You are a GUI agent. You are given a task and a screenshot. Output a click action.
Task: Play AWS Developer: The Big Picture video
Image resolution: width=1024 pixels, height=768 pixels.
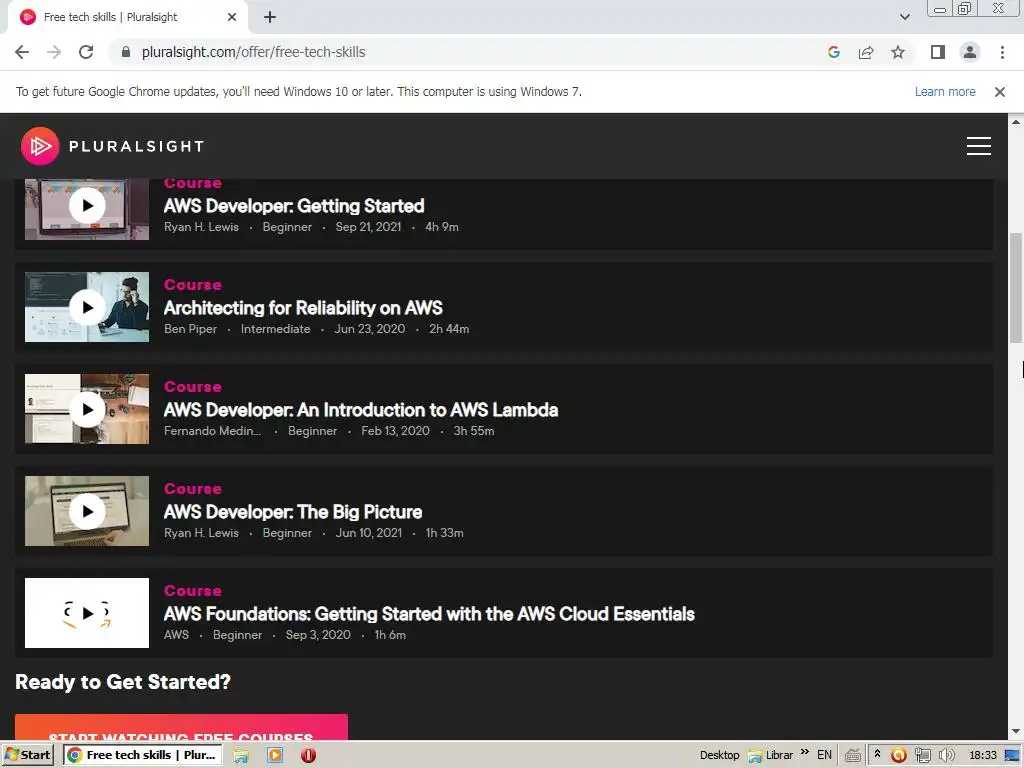(87, 511)
